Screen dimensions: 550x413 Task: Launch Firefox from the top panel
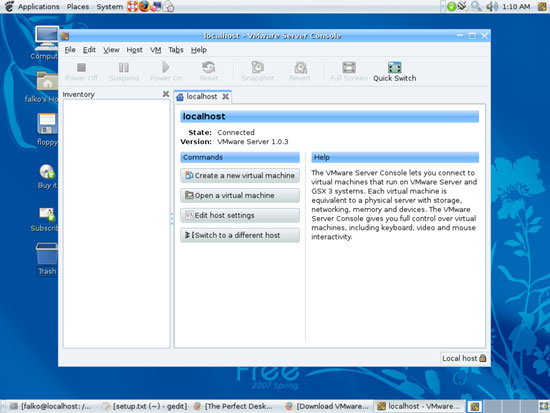coord(144,6)
